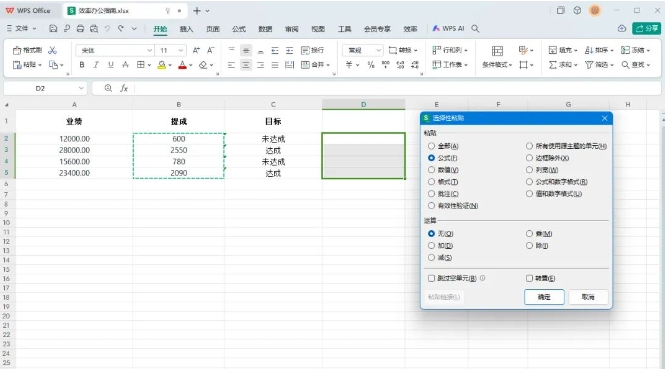Click the Save icon in quick access toolbar
Image resolution: width=665 pixels, height=369 pixels.
53,28
